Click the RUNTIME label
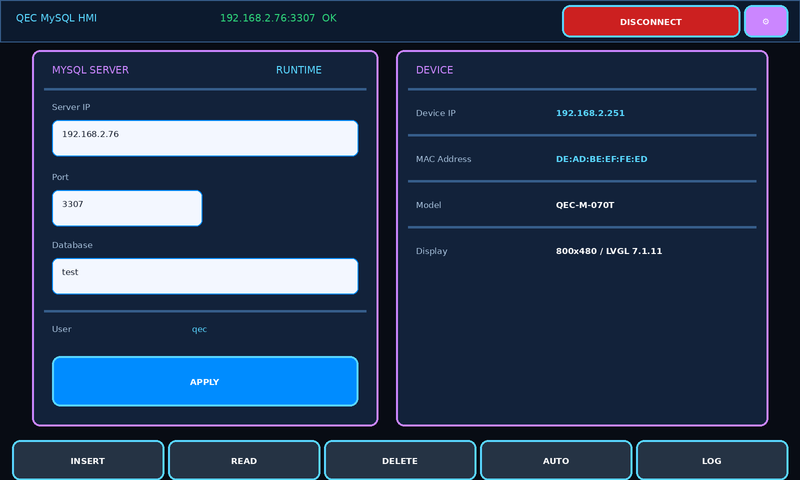800x480 pixels. click(298, 70)
